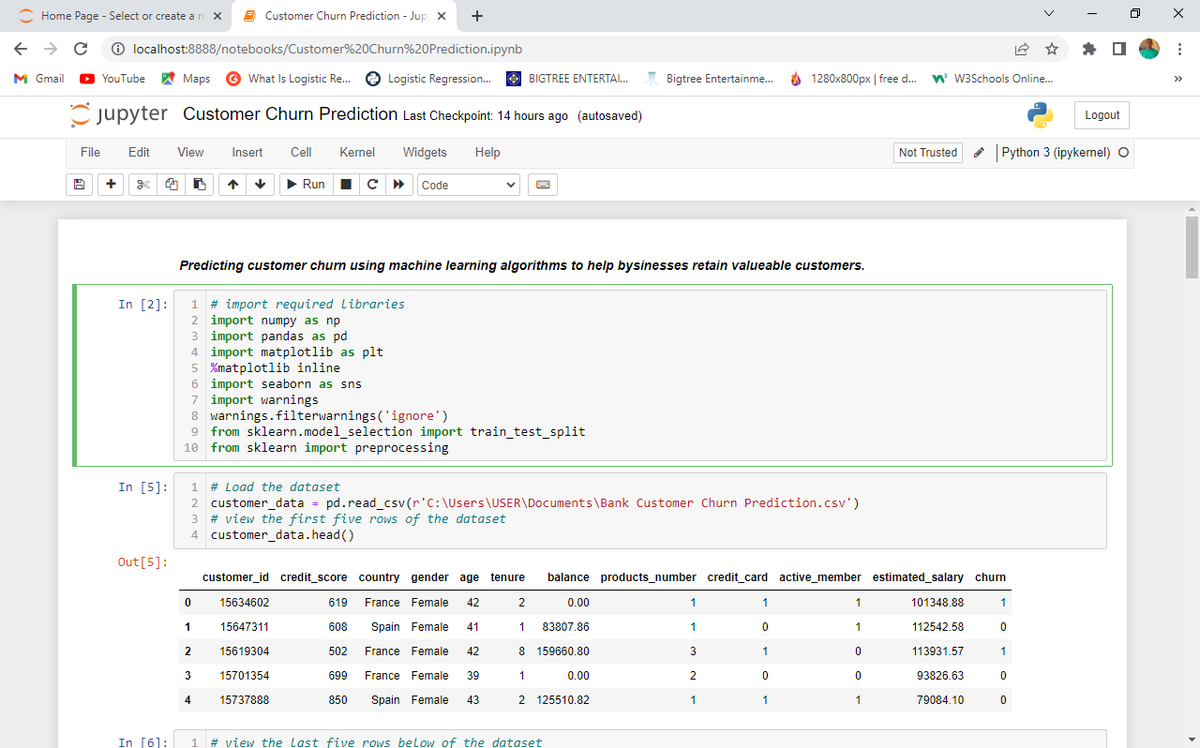Screen dimensions: 1200x748
Task: Open the Maps bookmark
Action: tap(186, 79)
